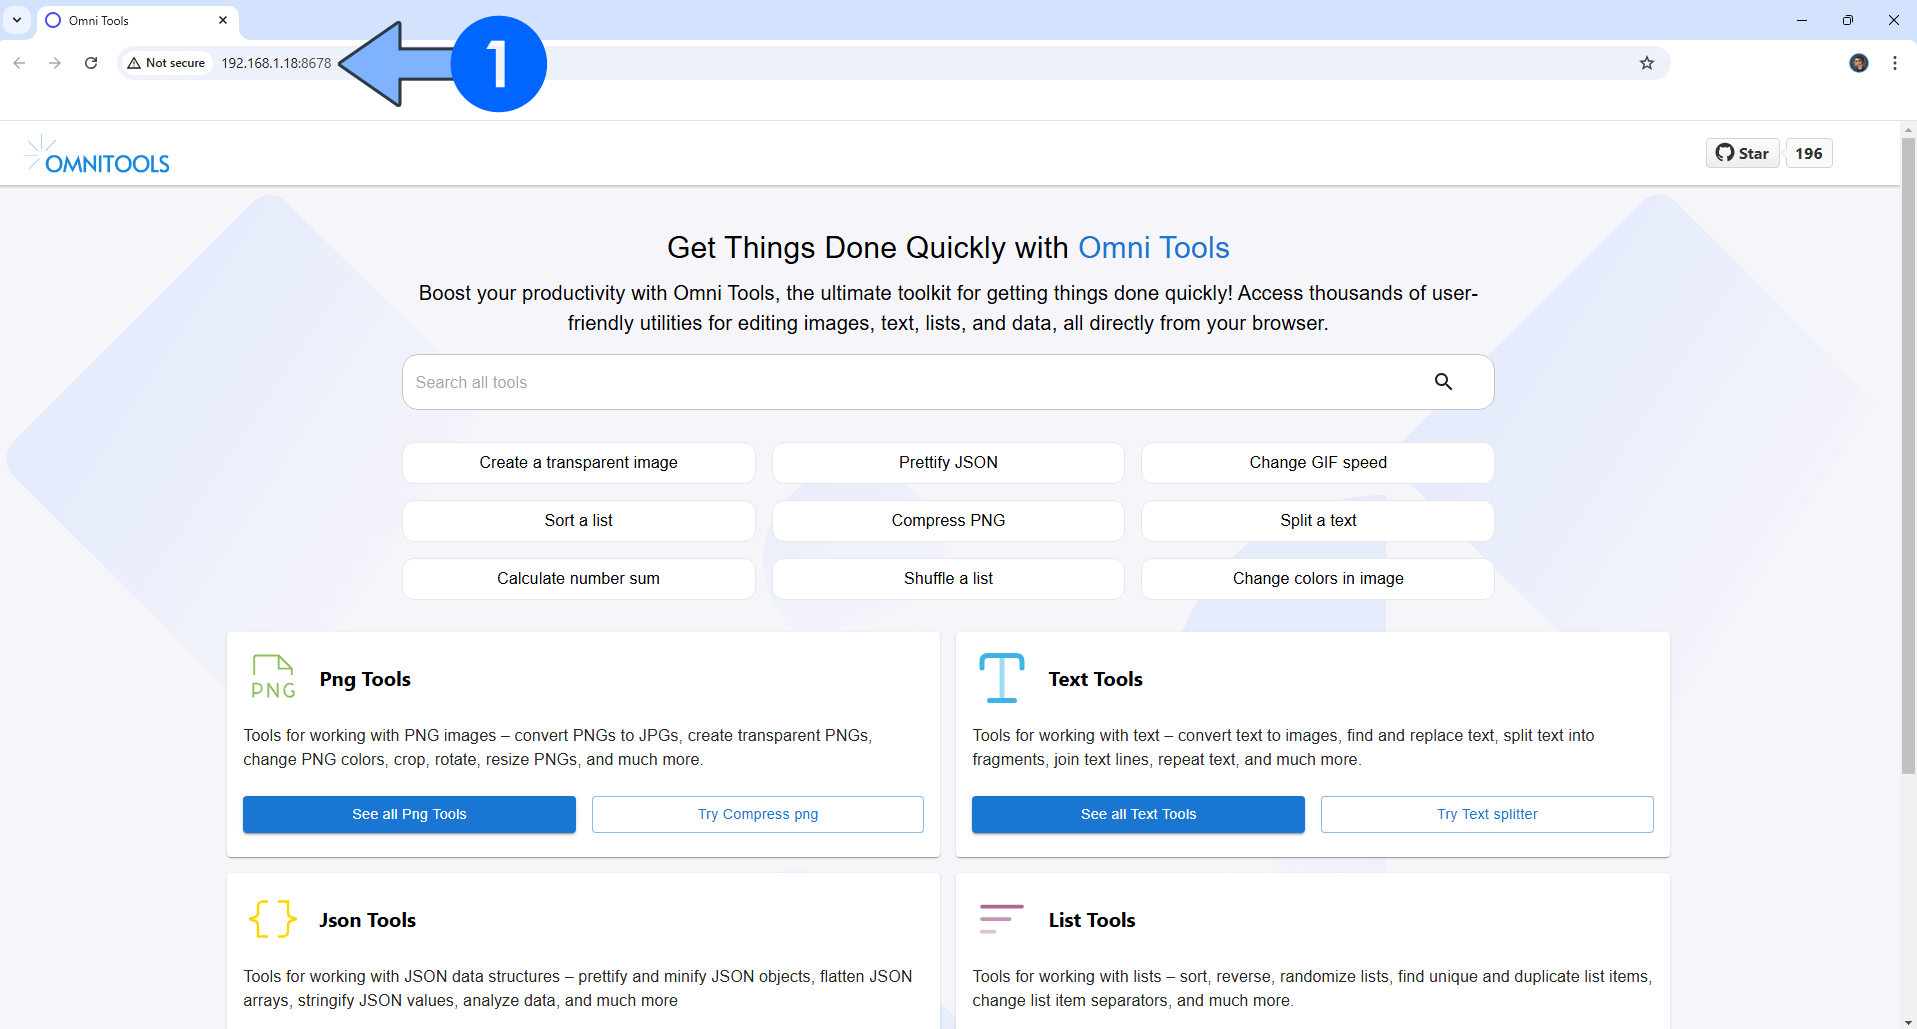The height and width of the screenshot is (1029, 1917).
Task: Click Try Text splitter button
Action: 1487,814
